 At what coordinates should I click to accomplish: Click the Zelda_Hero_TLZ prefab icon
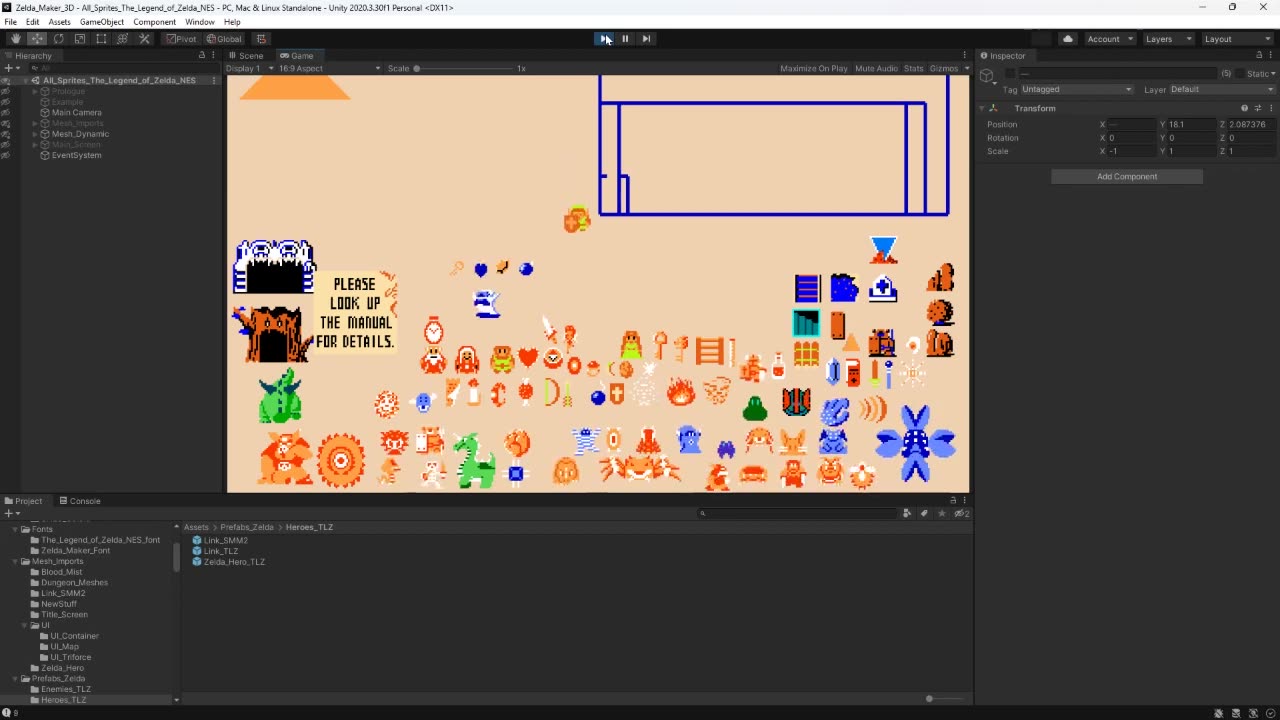coord(197,562)
